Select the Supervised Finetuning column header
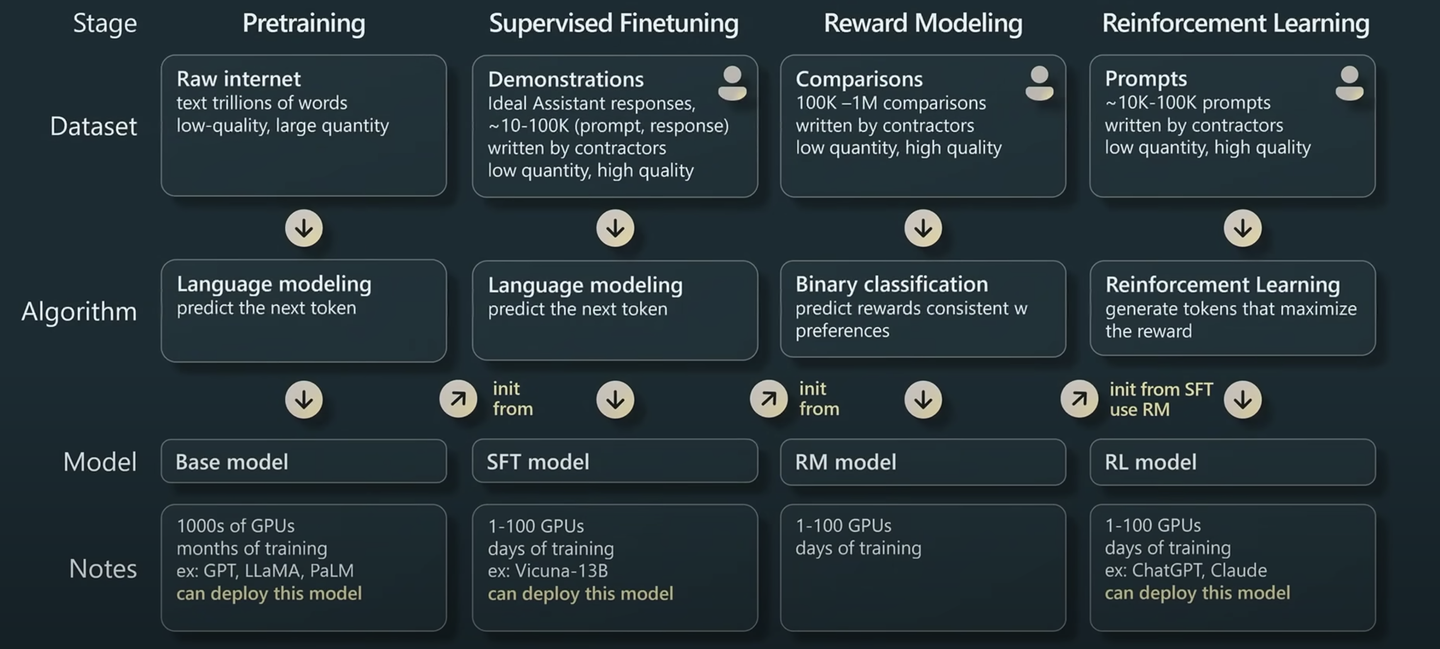 tap(613, 23)
